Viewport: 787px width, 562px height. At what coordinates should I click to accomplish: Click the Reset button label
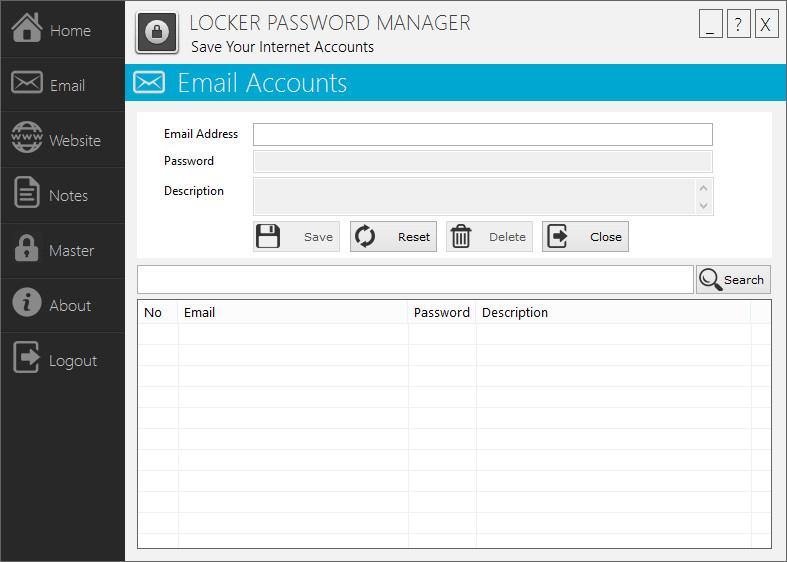click(414, 237)
